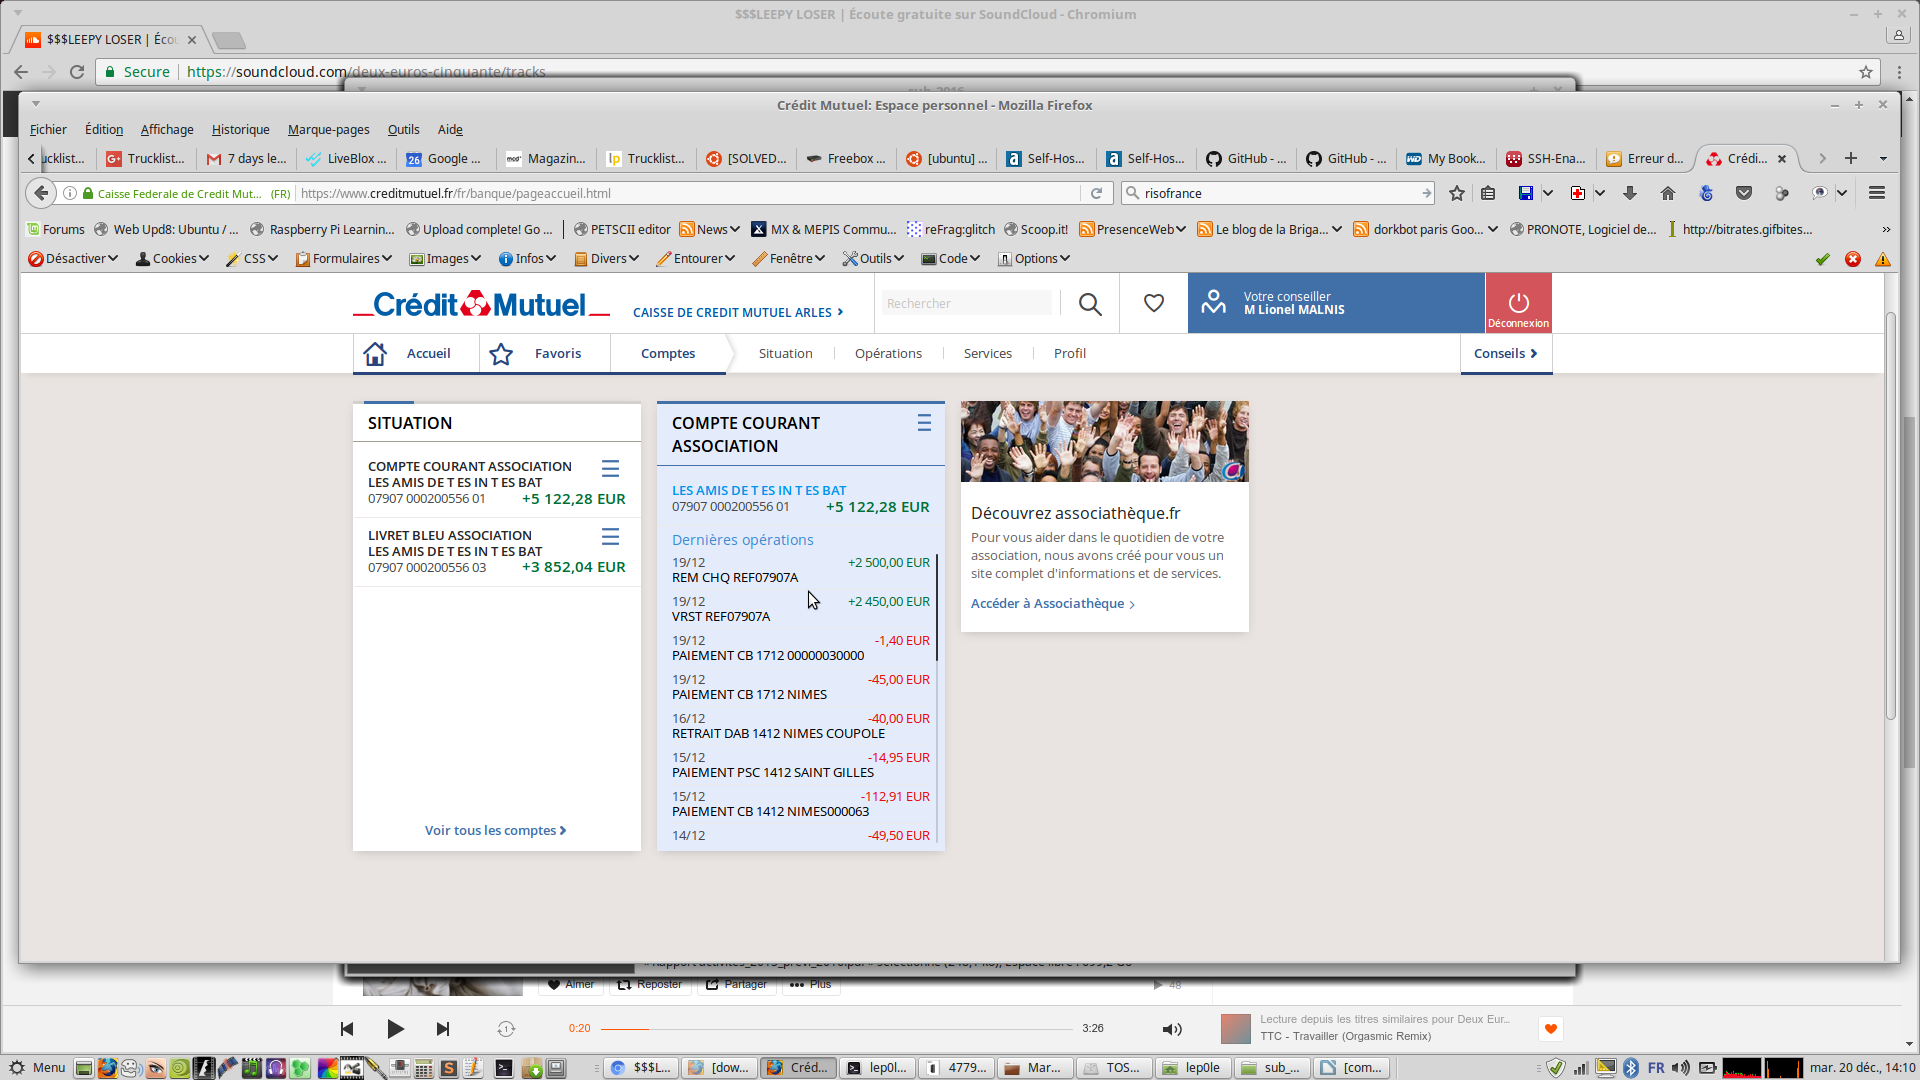Click the Accueil home icon
1920x1080 pixels.
pos(375,354)
